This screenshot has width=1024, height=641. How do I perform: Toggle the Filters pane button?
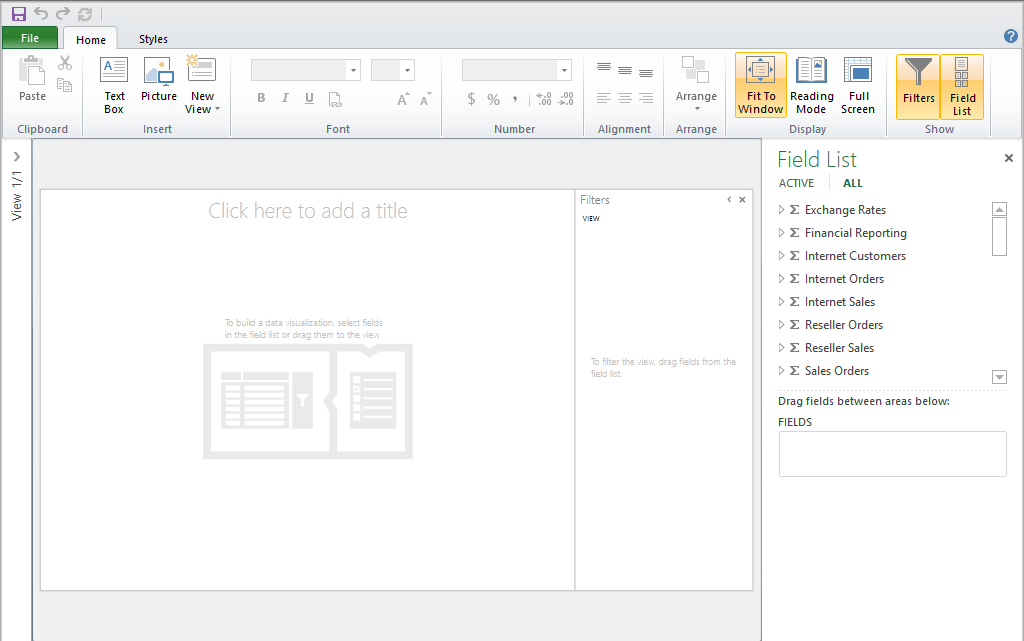pos(918,85)
